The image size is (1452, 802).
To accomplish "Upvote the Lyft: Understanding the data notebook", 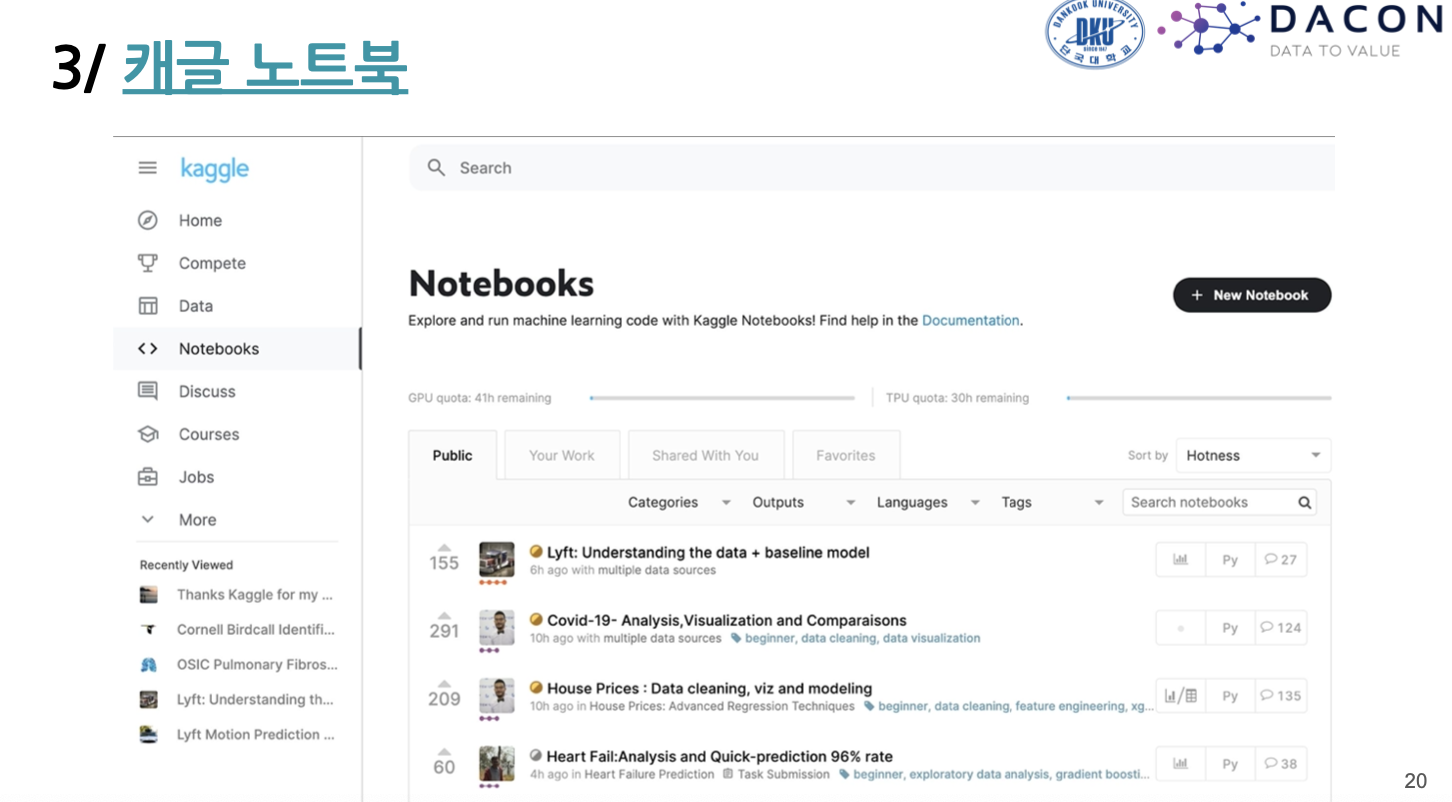I will (444, 547).
